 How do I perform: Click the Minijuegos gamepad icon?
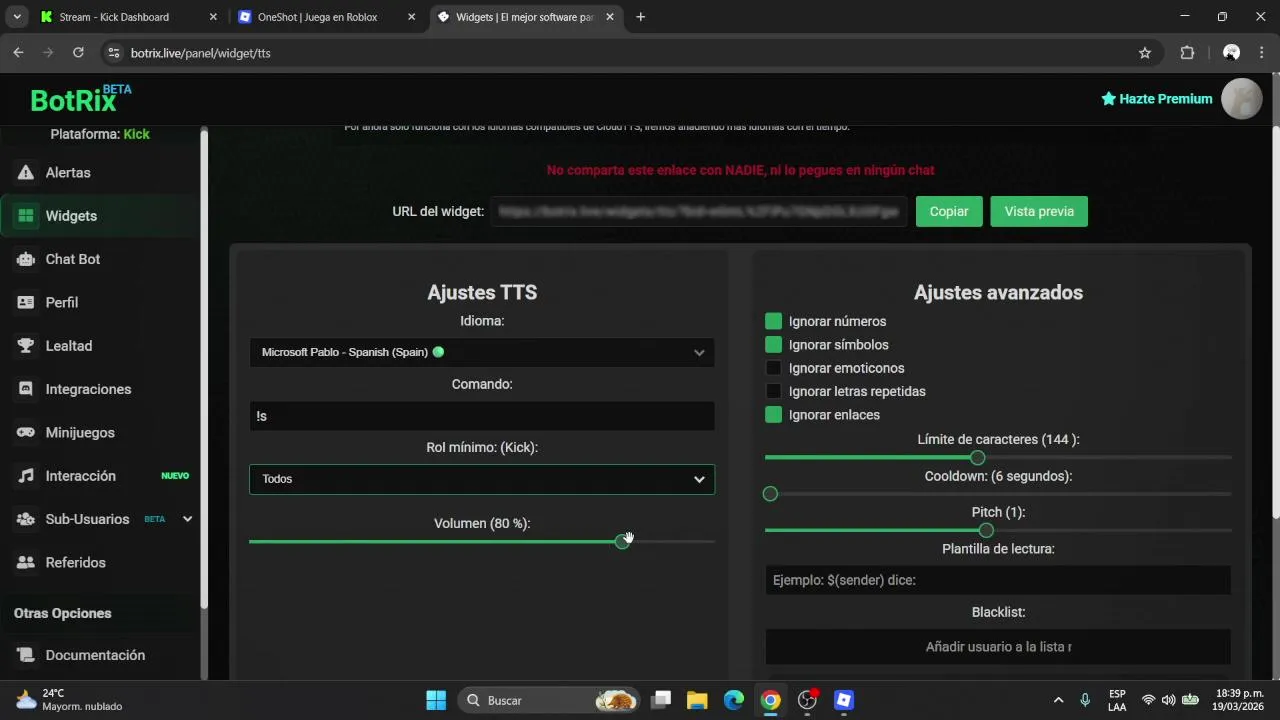click(26, 433)
